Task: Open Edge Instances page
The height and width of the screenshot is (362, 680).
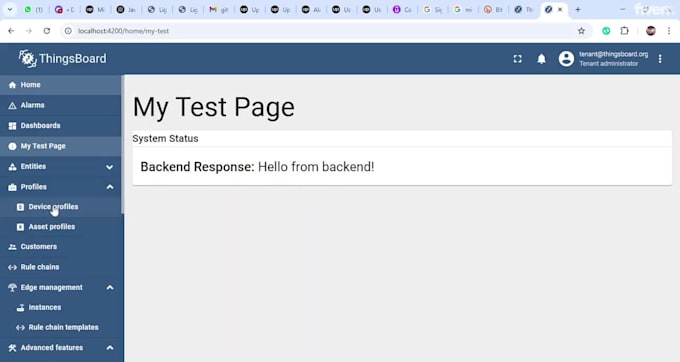Action: pyautogui.click(x=61, y=307)
